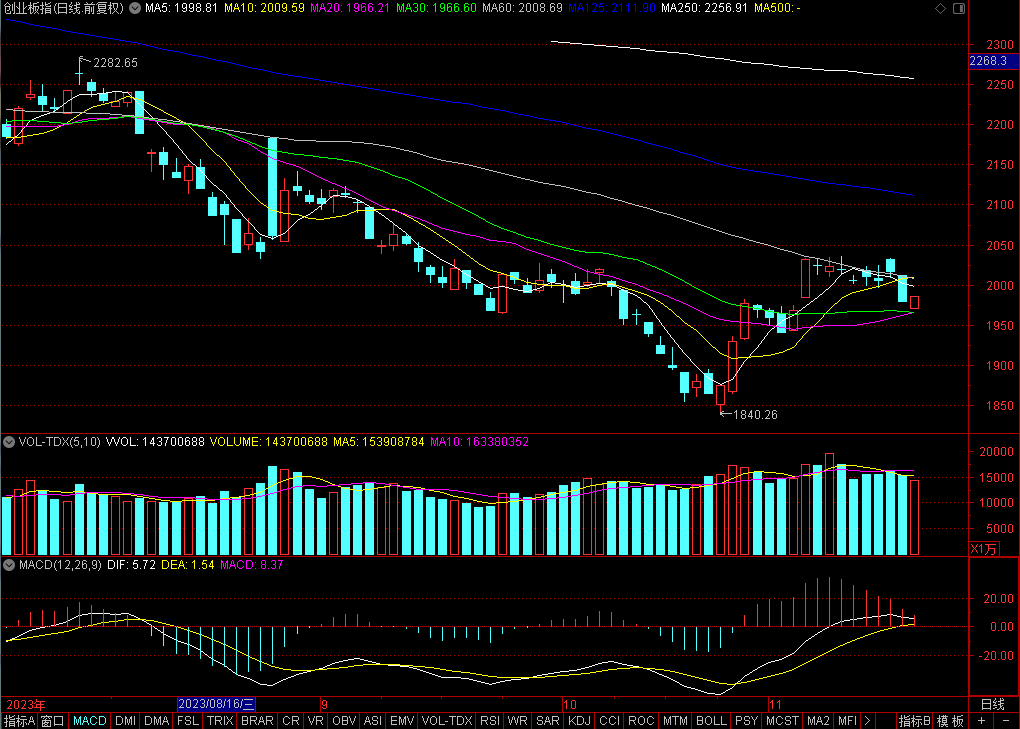Viewport: 1020px width, 729px height.
Task: Click the minus zoom-out icon
Action: pos(1006,721)
